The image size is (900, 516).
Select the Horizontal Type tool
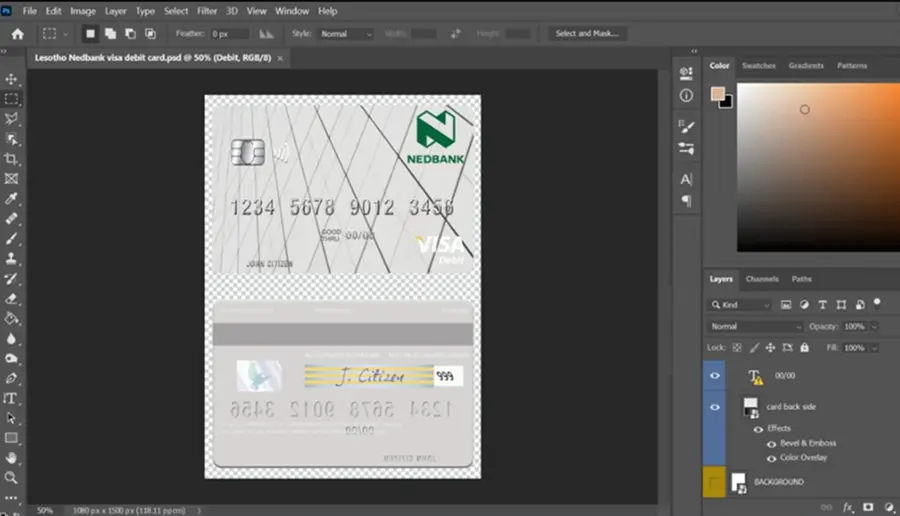coord(10,398)
